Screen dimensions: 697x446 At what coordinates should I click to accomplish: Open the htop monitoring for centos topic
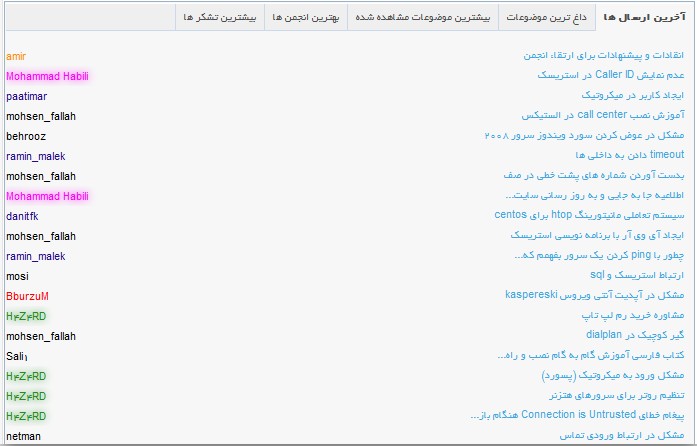(589, 215)
